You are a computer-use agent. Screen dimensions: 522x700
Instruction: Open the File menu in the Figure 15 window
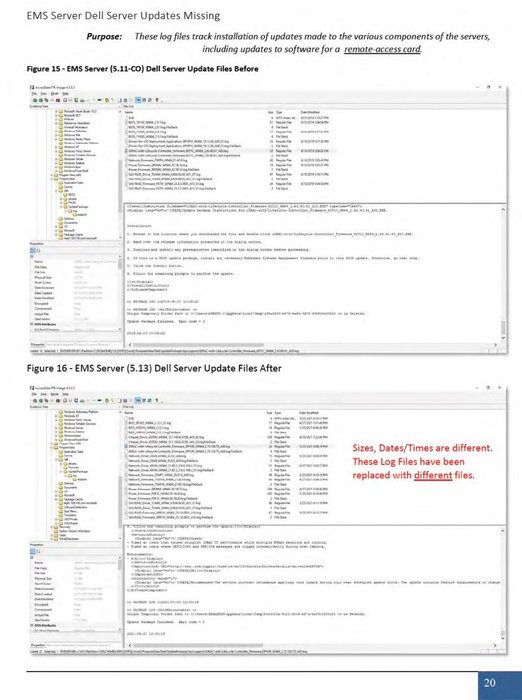coord(34,94)
